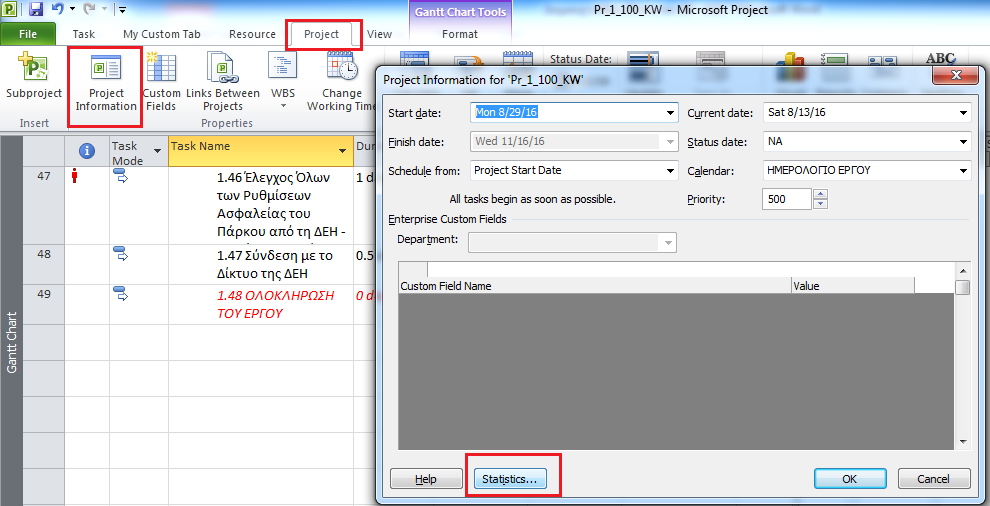
Task: Click the Department dropdown field
Action: click(572, 243)
